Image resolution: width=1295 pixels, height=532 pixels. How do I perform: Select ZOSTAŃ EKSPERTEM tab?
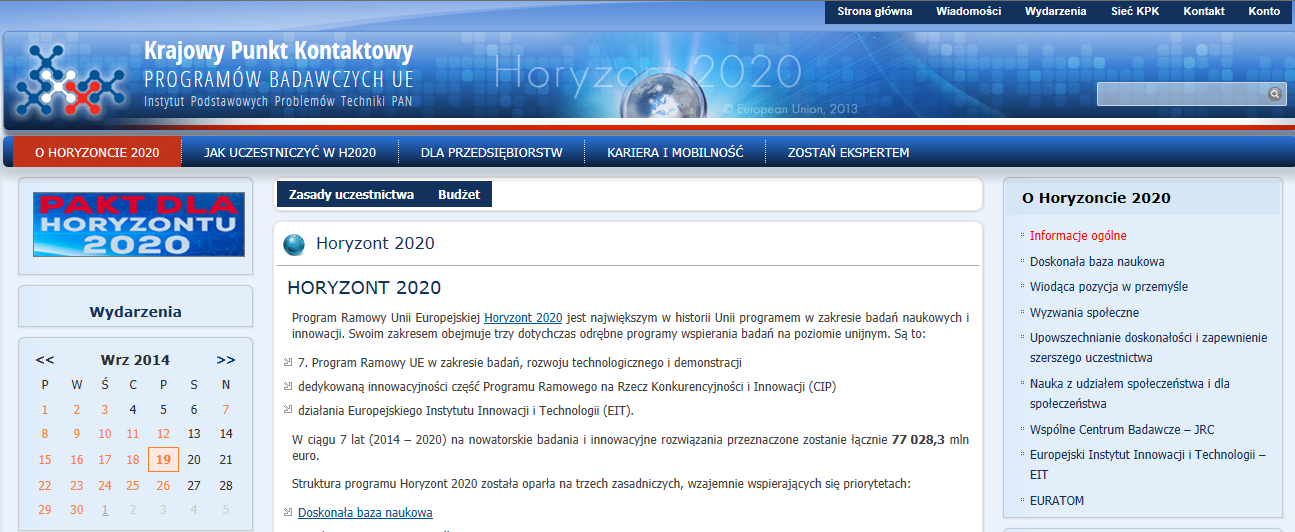(x=848, y=153)
